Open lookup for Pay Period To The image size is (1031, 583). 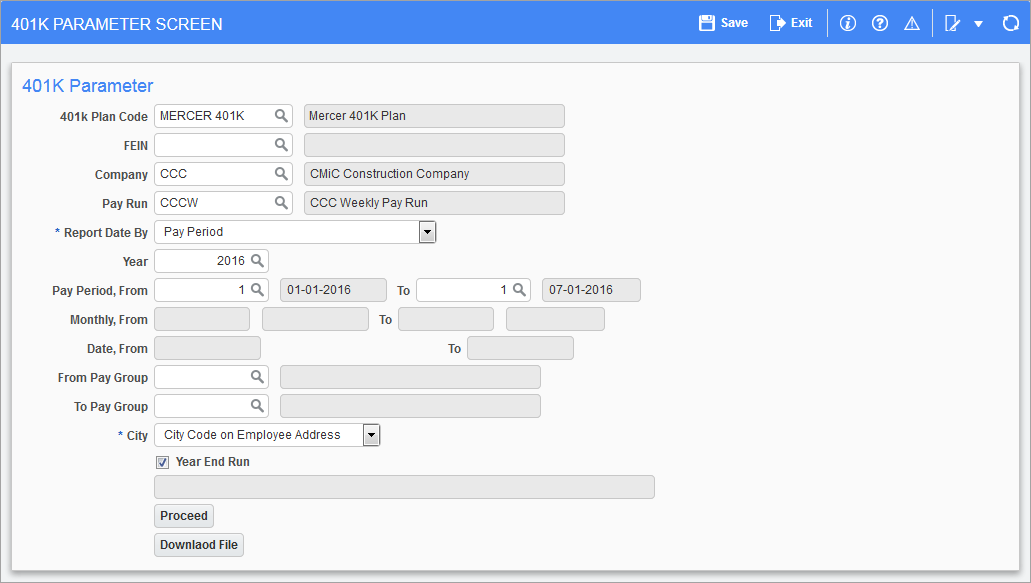coord(519,289)
